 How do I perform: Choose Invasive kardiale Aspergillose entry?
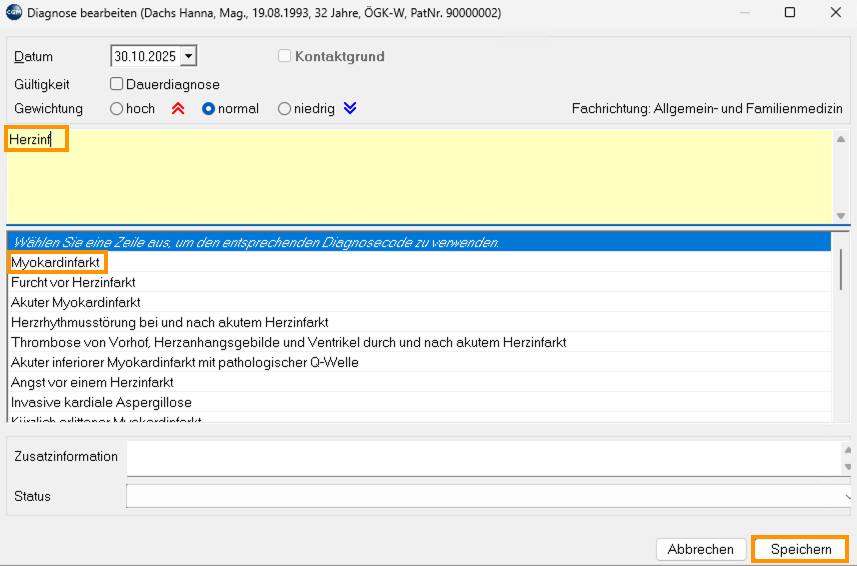[x=101, y=402]
